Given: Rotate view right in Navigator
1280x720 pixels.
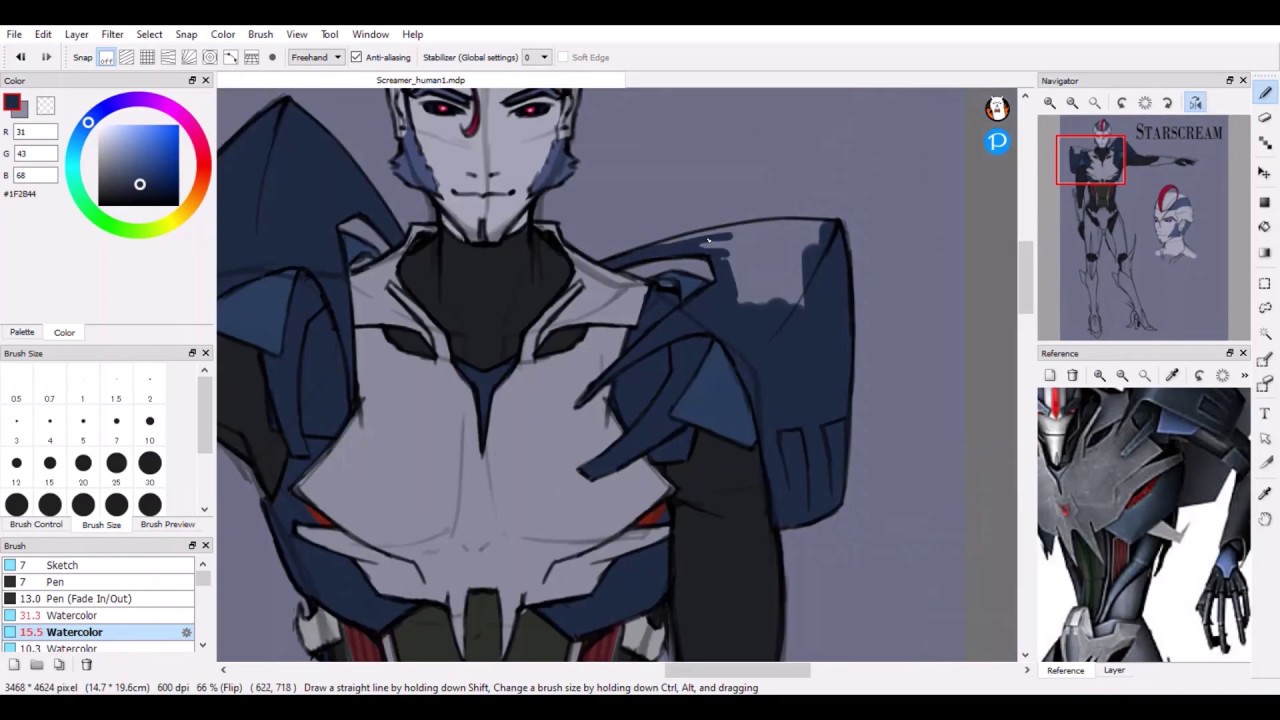Looking at the screenshot, I should pos(1167,103).
